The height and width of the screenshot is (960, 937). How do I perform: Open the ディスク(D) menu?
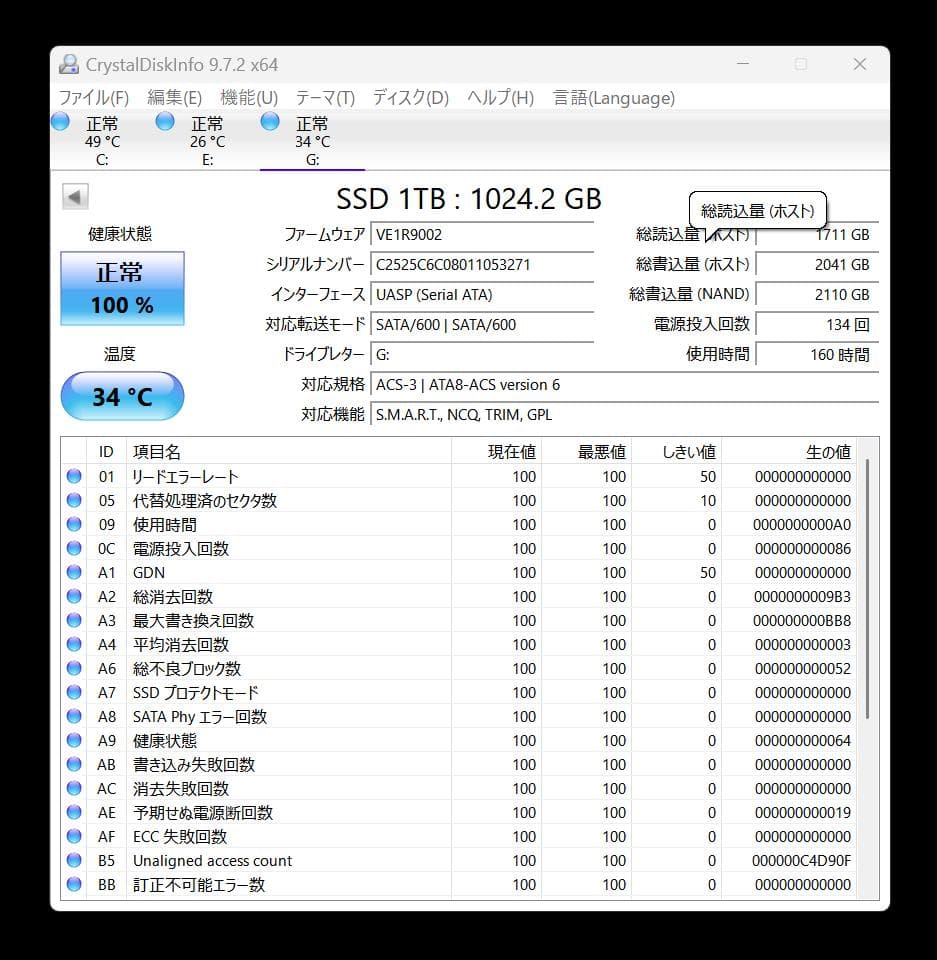(412, 97)
